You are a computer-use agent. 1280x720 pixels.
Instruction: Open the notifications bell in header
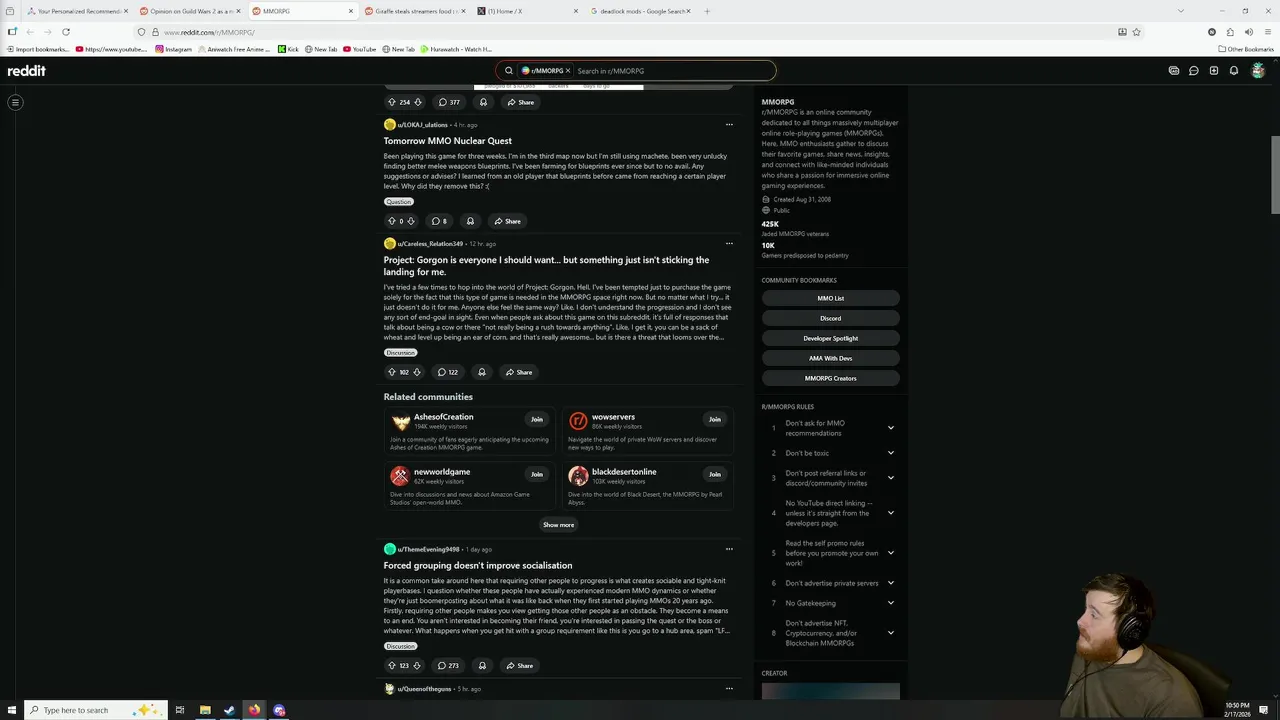tap(1234, 71)
